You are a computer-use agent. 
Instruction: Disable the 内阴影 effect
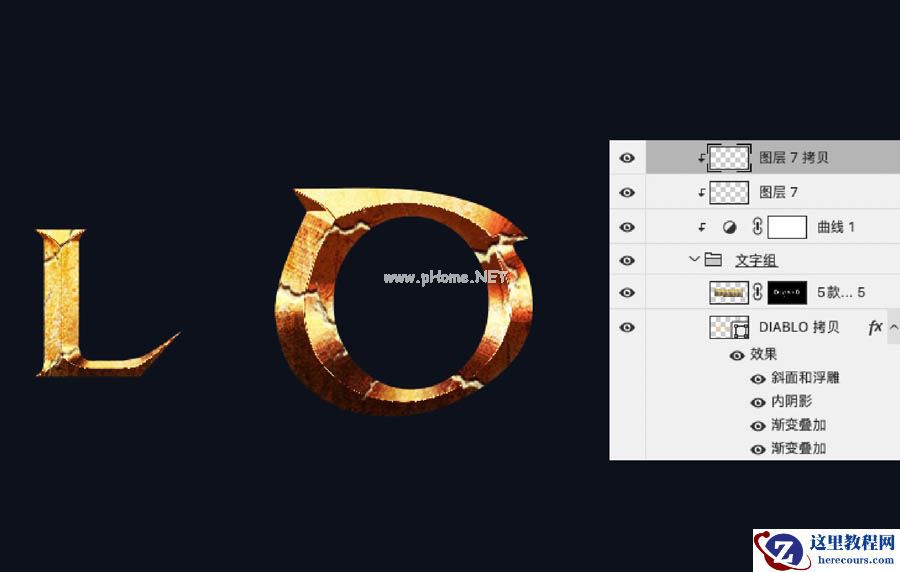click(758, 402)
